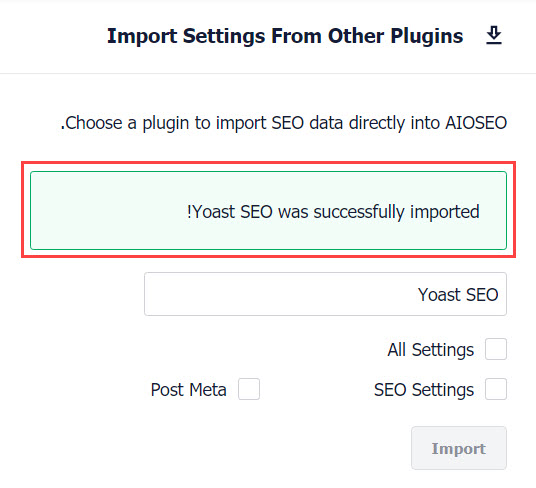Click the Import Settings From Other Plugins heading
Viewport: 536px width, 488px height.
pos(285,36)
